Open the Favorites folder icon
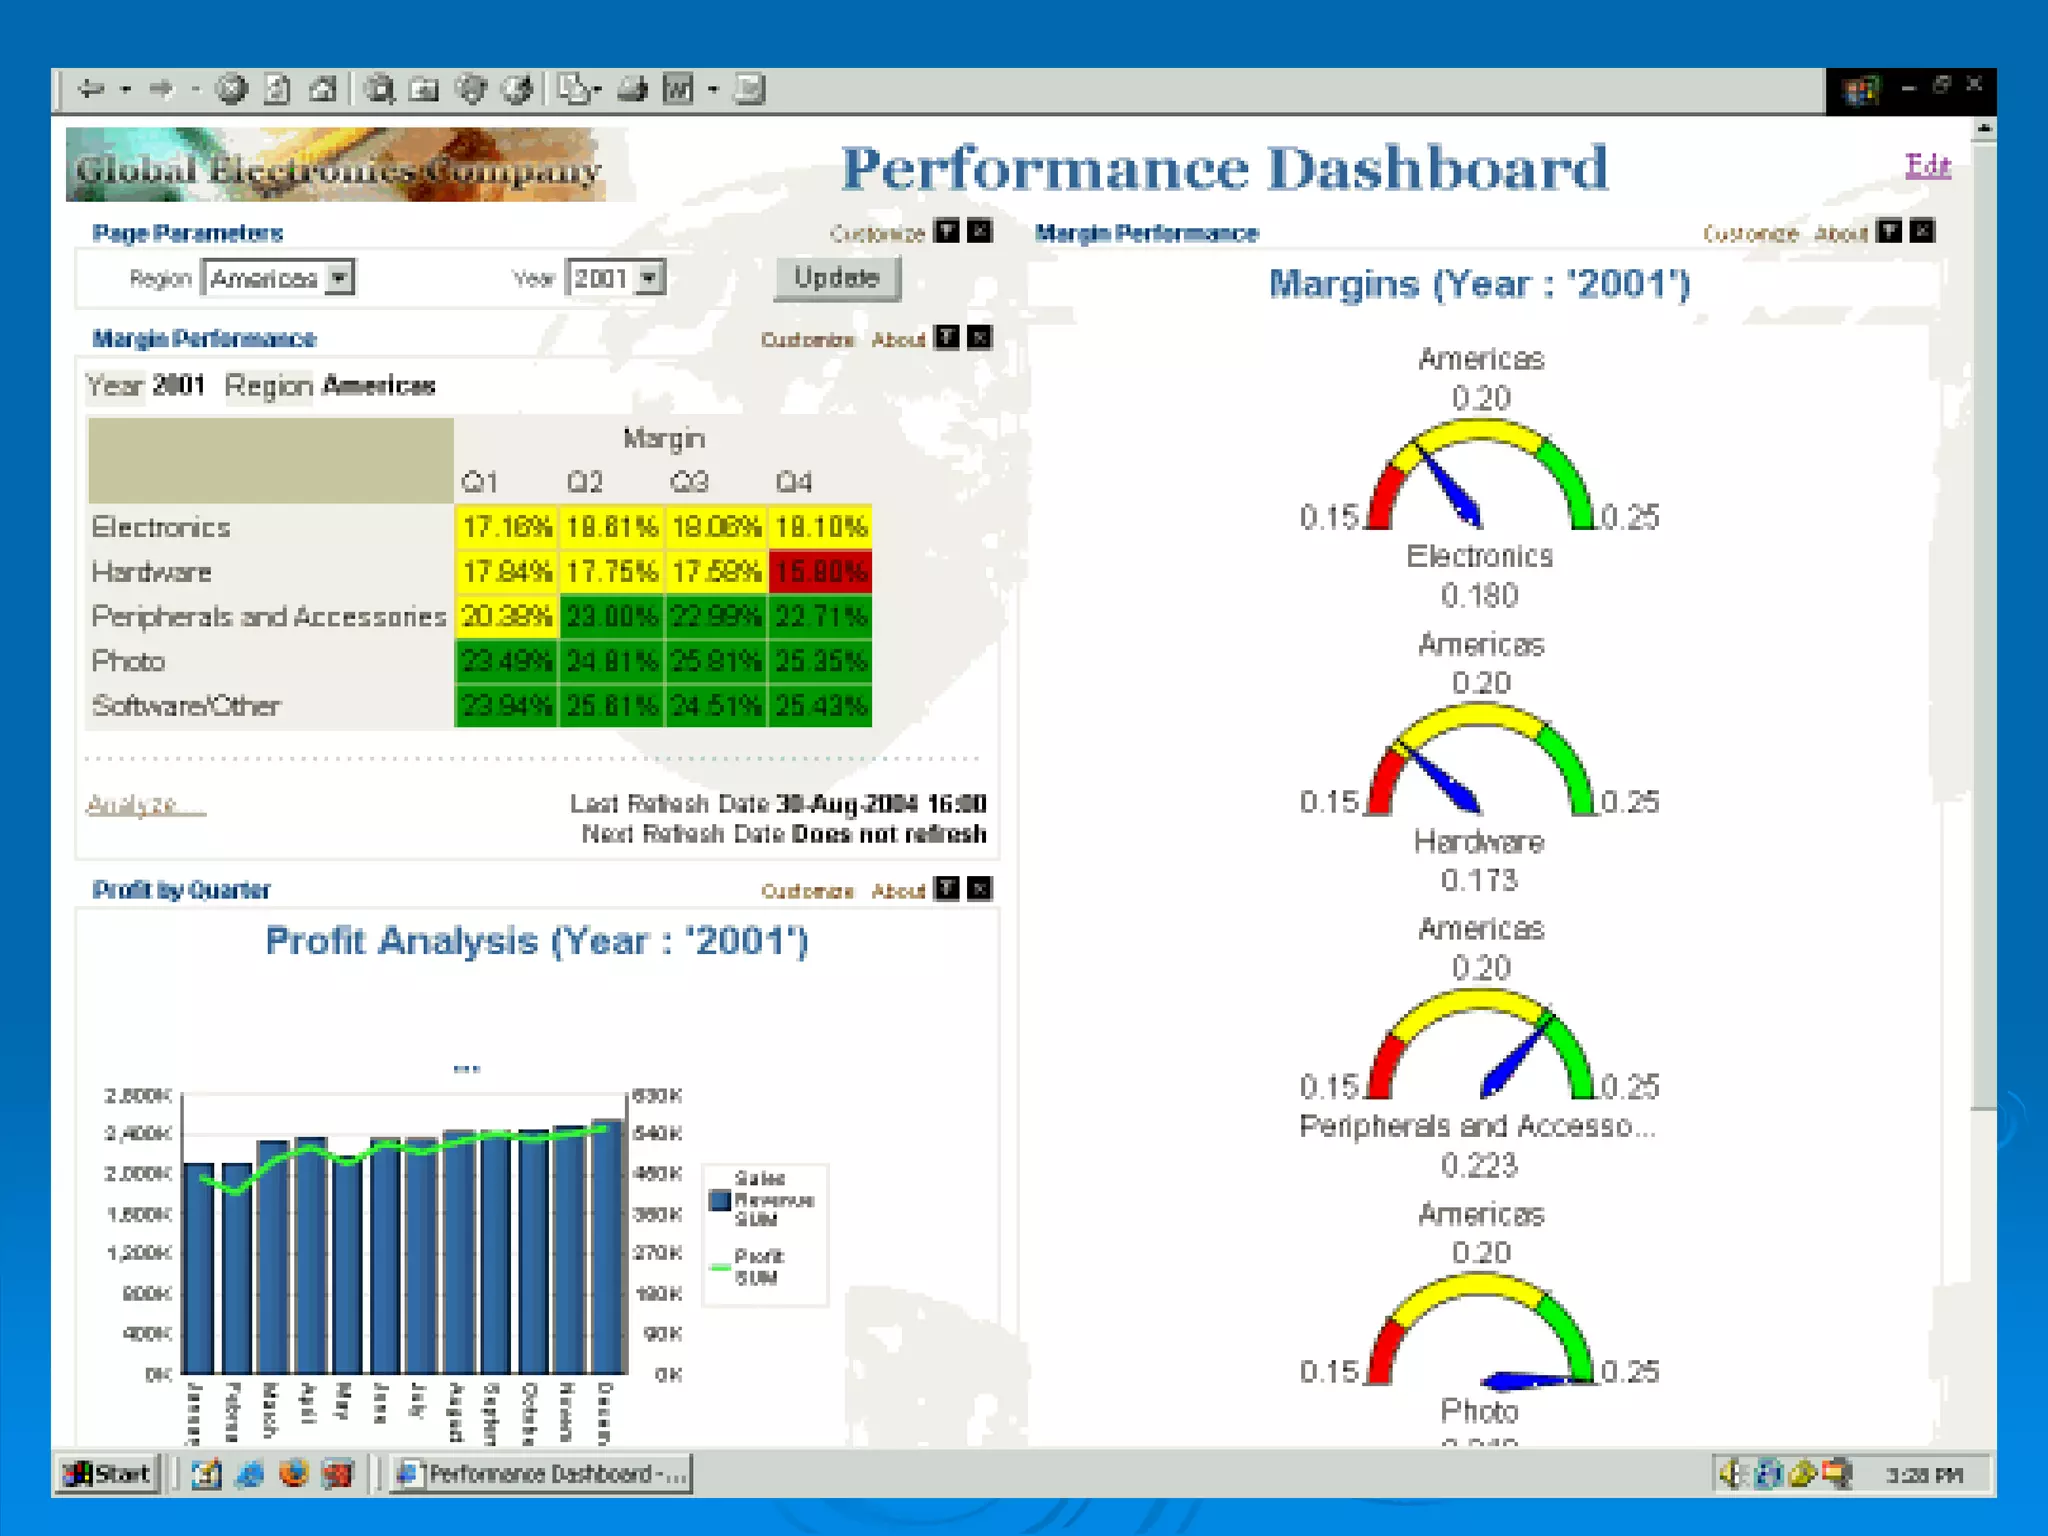The width and height of the screenshot is (2048, 1536). tap(425, 90)
